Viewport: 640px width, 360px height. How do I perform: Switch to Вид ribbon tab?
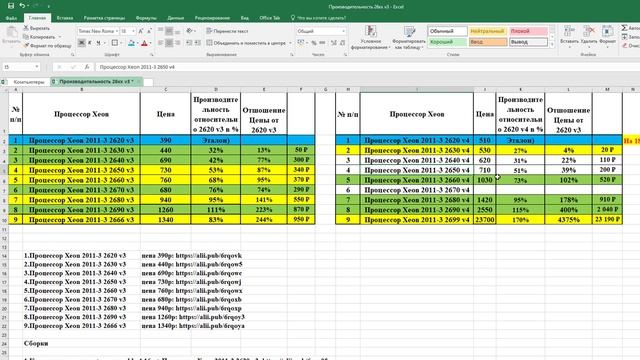coord(244,18)
